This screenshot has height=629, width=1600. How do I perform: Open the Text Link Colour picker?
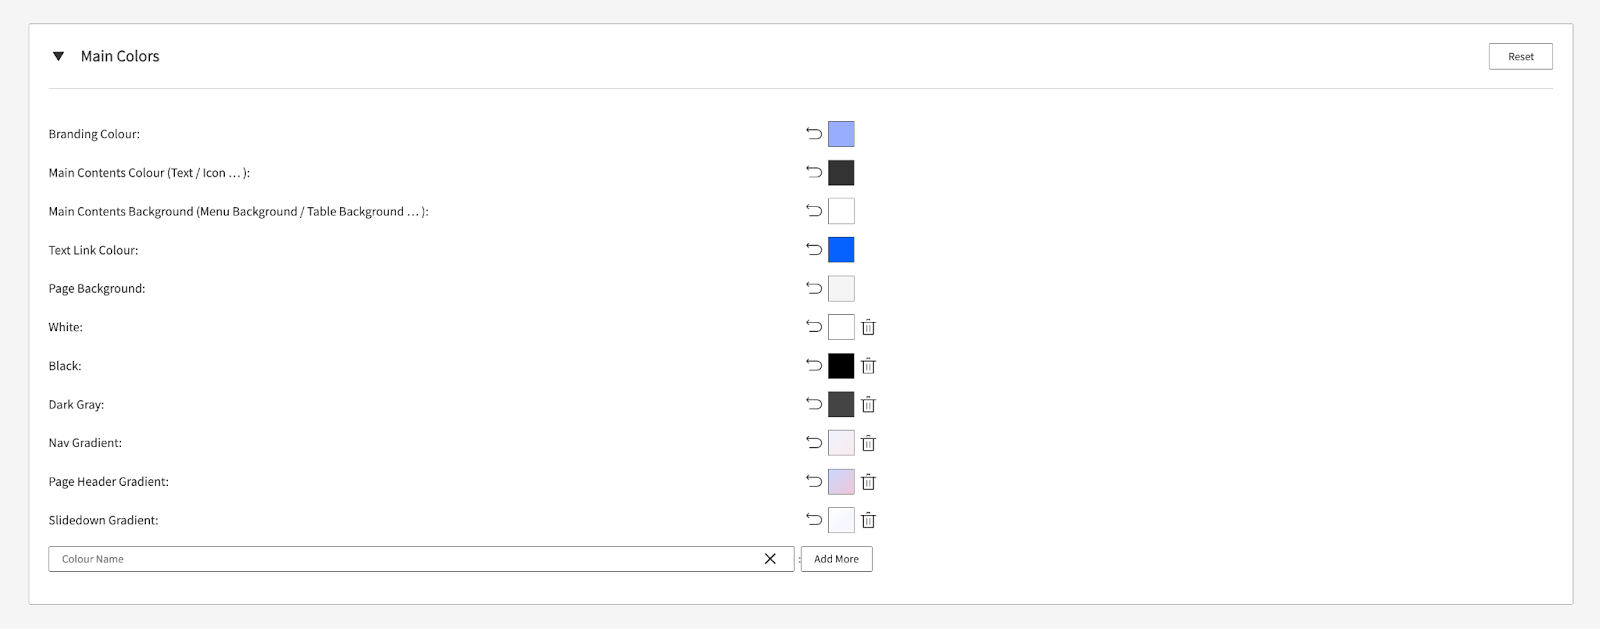click(x=841, y=250)
